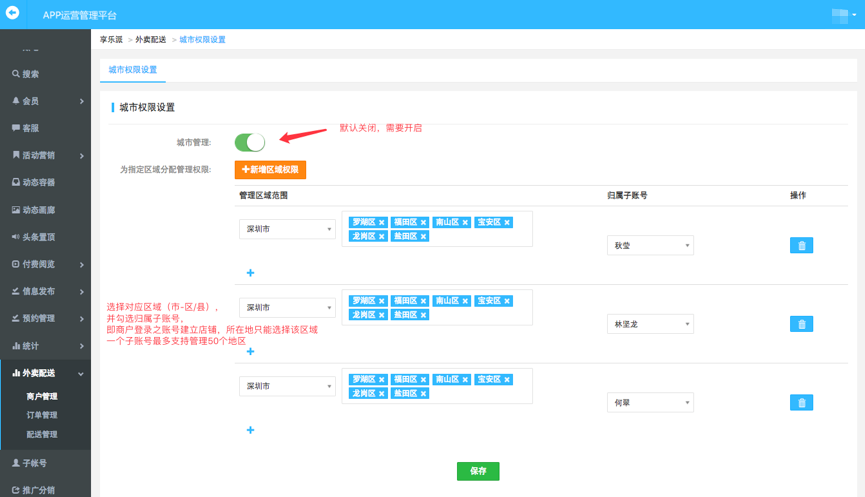Screen dimensions: 865x497
Task: Open 搜索 from the sidebar
Action: click(30, 74)
